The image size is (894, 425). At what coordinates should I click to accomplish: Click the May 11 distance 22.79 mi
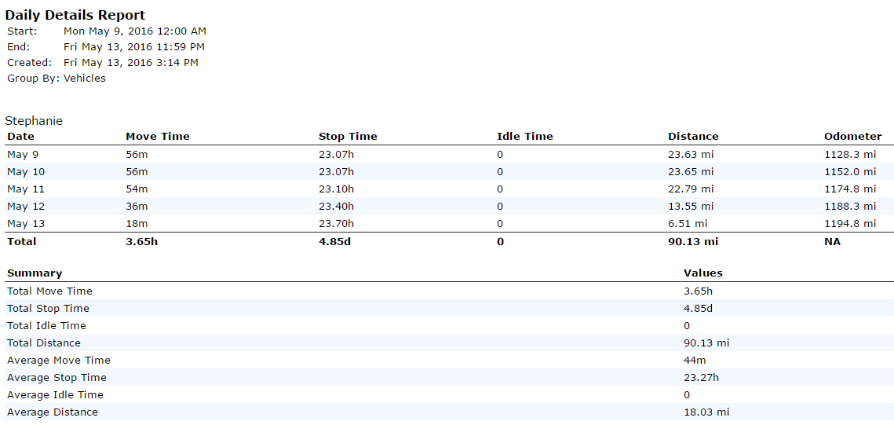click(690, 189)
